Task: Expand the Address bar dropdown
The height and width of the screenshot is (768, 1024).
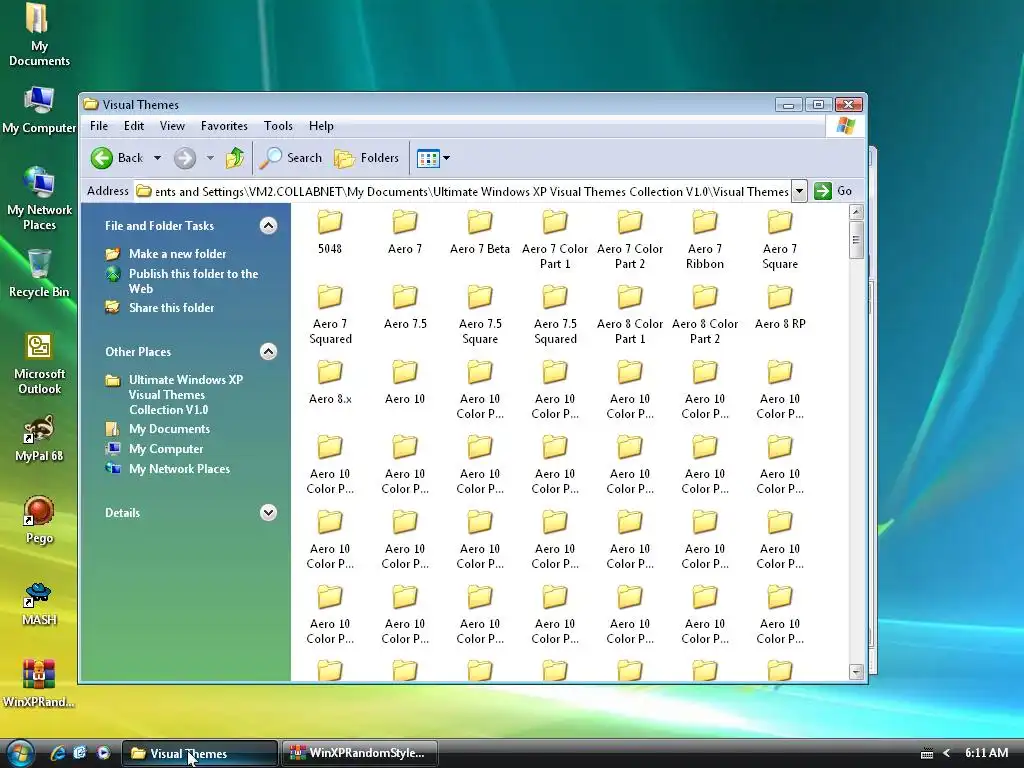Action: [x=799, y=191]
